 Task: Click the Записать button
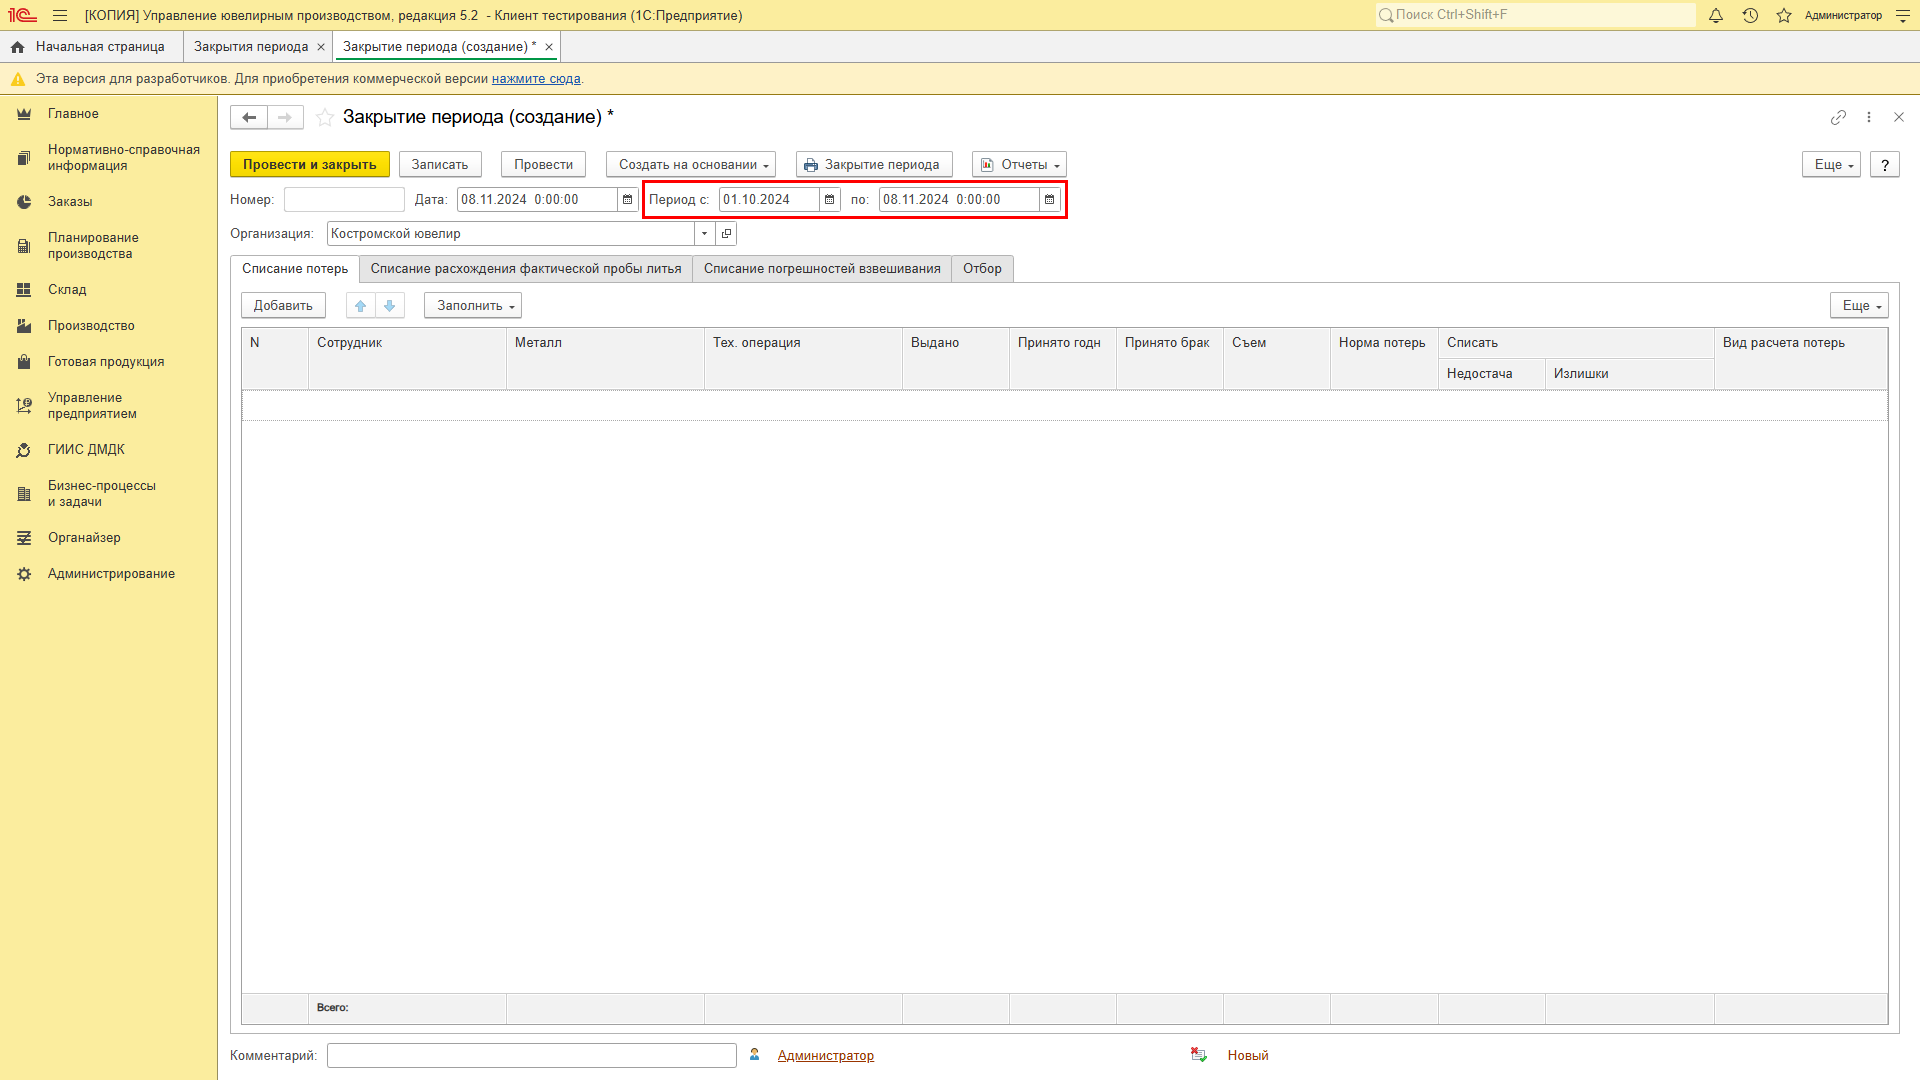click(x=440, y=165)
